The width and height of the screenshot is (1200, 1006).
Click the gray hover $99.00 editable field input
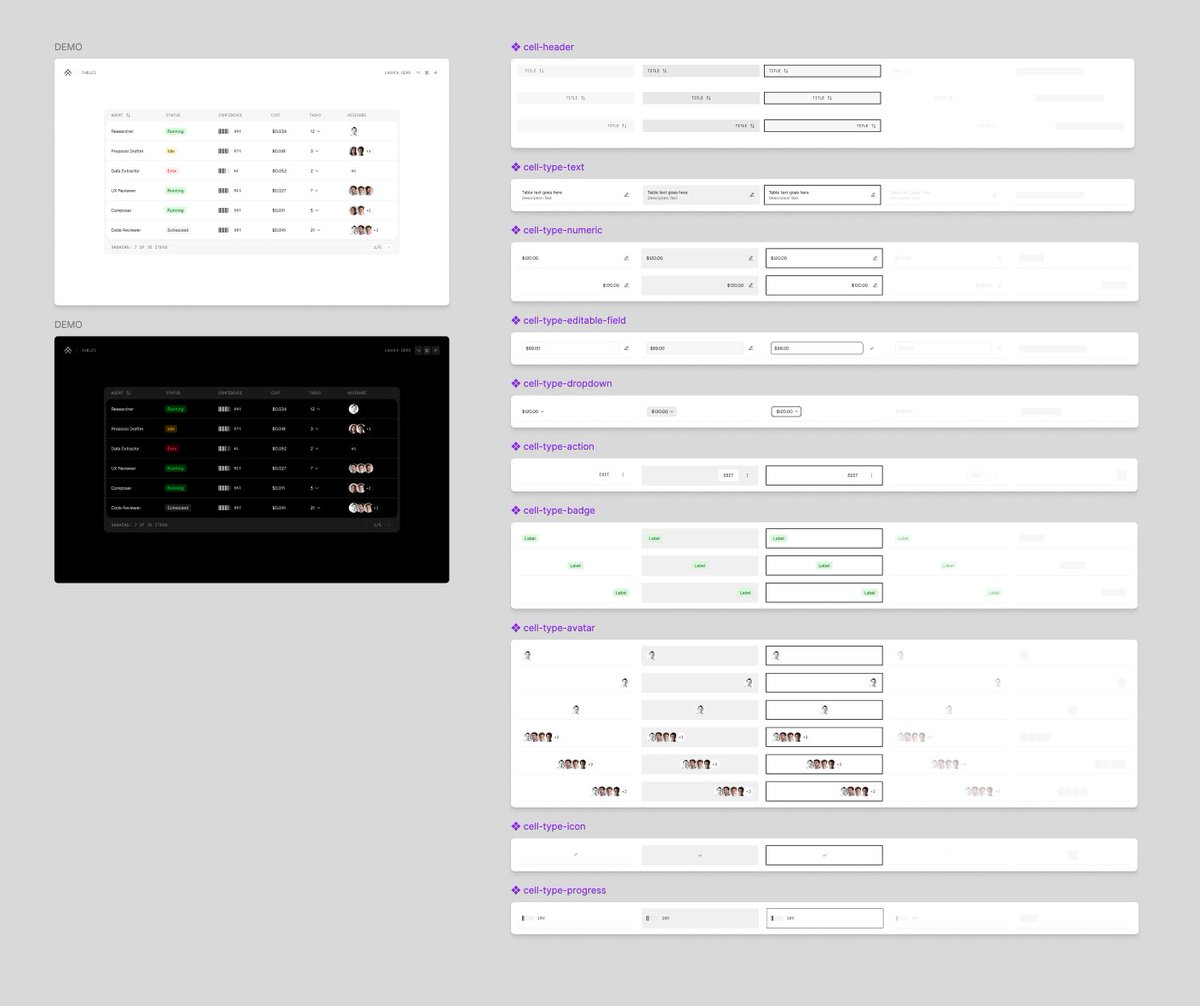click(693, 348)
